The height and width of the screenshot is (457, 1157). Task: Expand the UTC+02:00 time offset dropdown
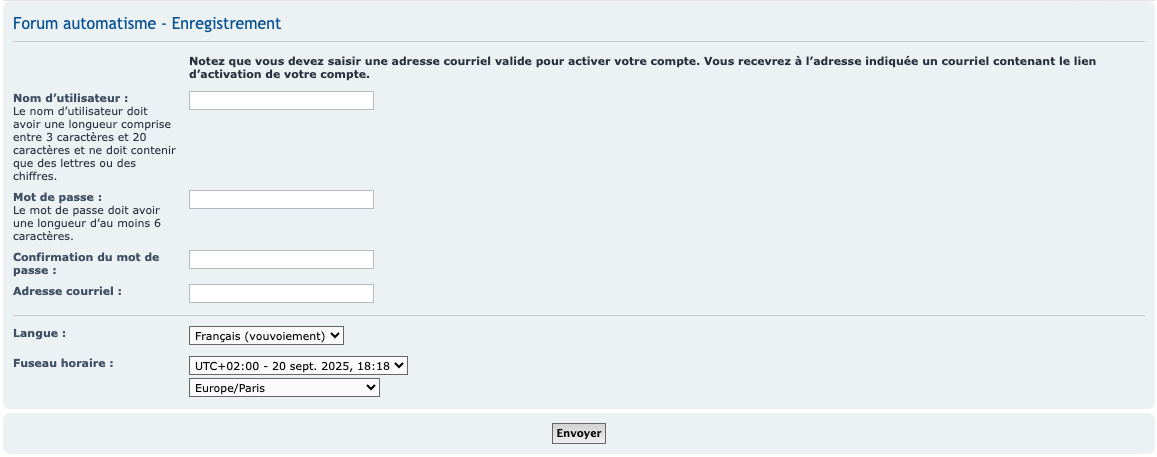(298, 366)
